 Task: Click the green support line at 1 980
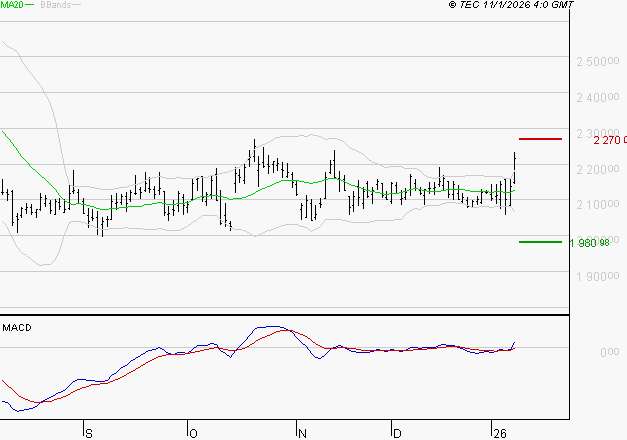coord(540,241)
